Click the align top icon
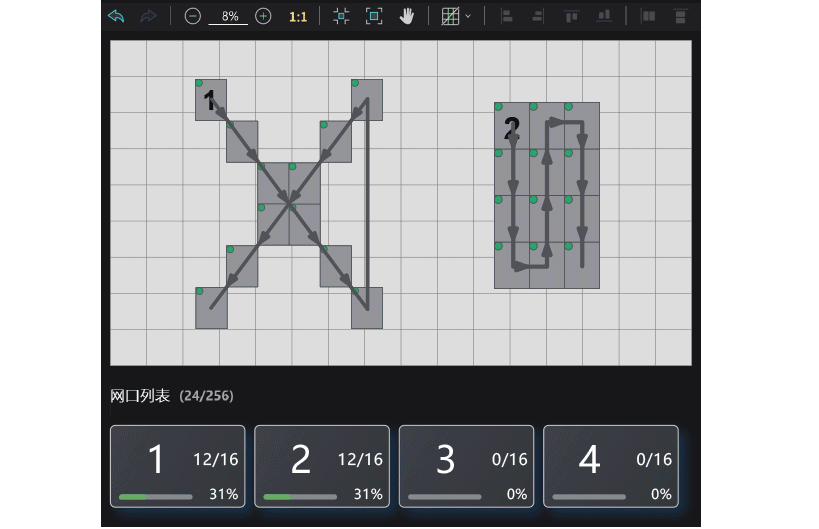The image size is (819, 529). click(x=571, y=16)
